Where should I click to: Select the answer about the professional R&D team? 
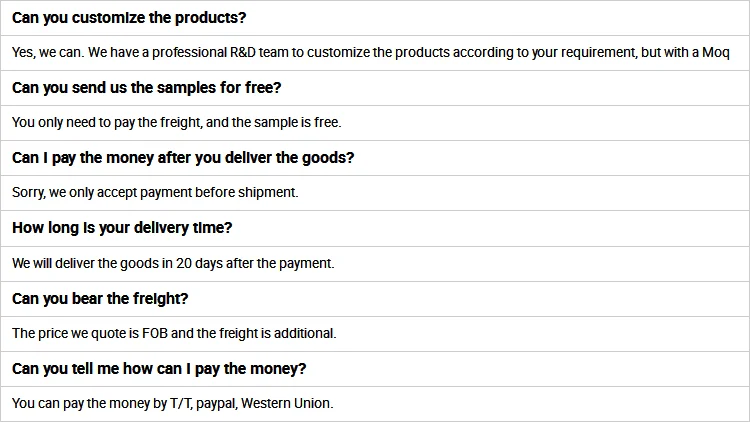pyautogui.click(x=369, y=53)
